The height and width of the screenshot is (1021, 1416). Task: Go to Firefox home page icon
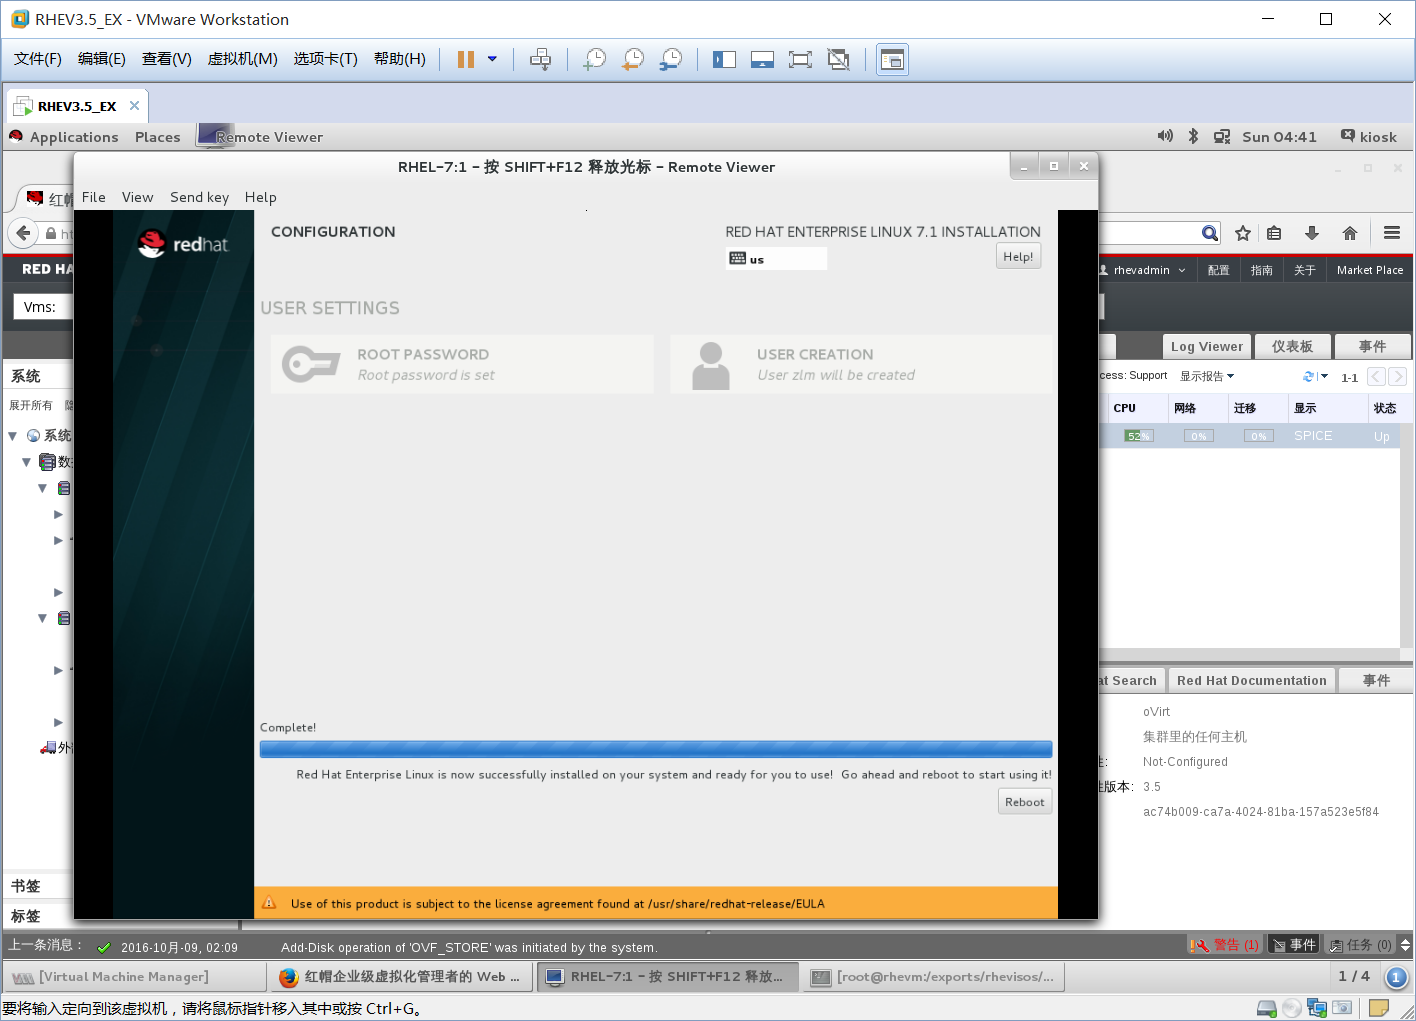pyautogui.click(x=1350, y=233)
